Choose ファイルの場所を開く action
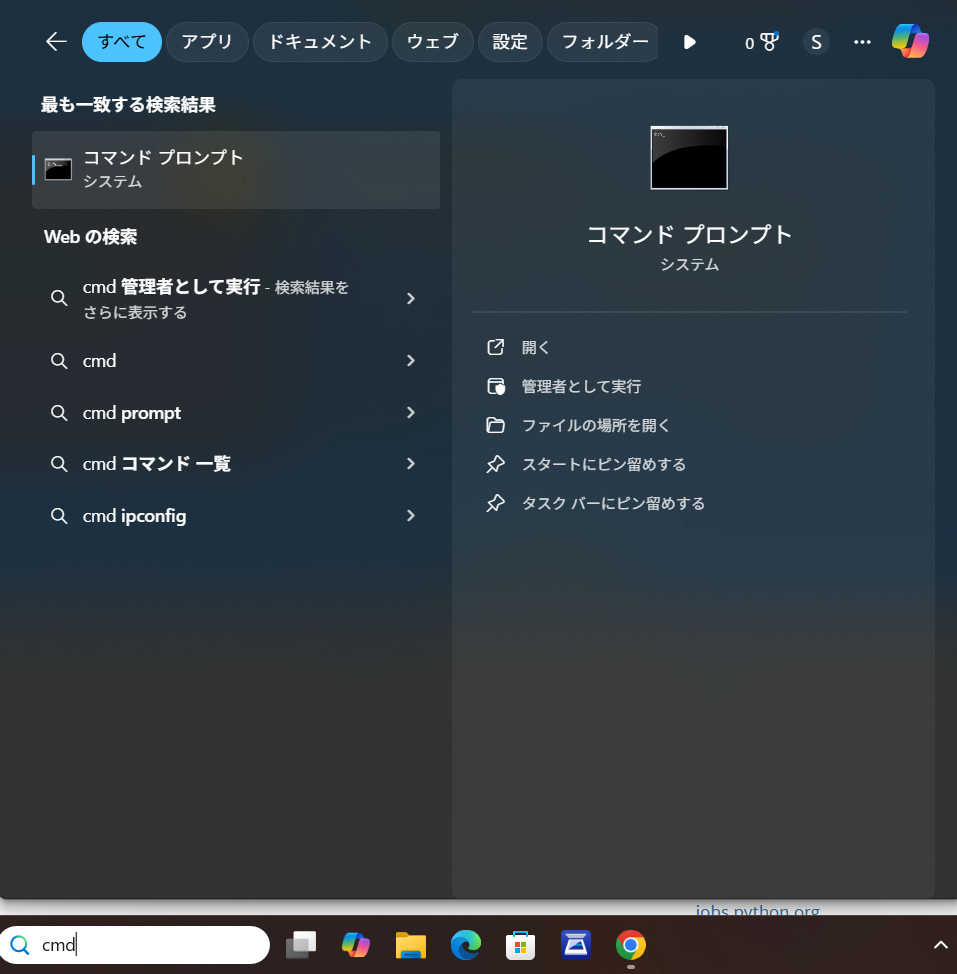 pos(595,425)
